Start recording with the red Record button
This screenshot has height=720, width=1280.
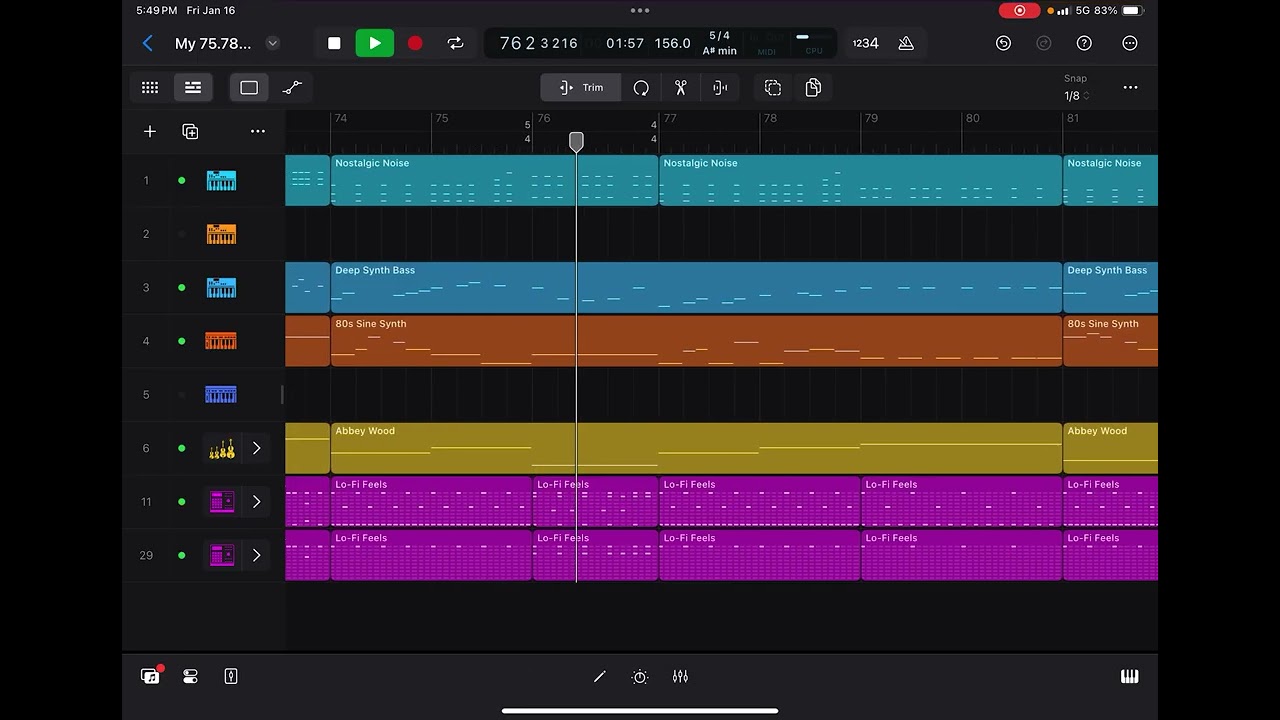[x=415, y=43]
